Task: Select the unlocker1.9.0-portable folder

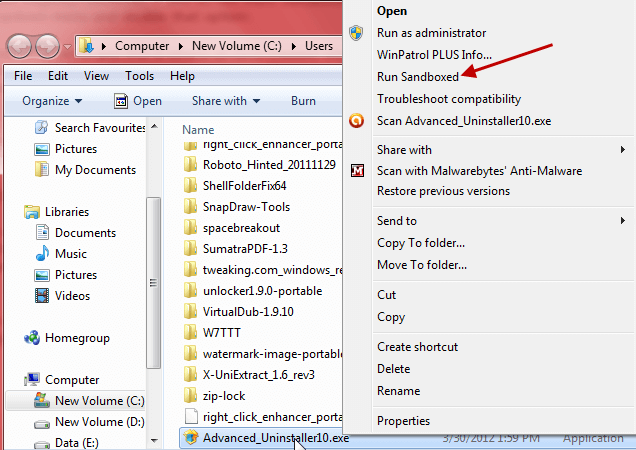Action: point(262,291)
